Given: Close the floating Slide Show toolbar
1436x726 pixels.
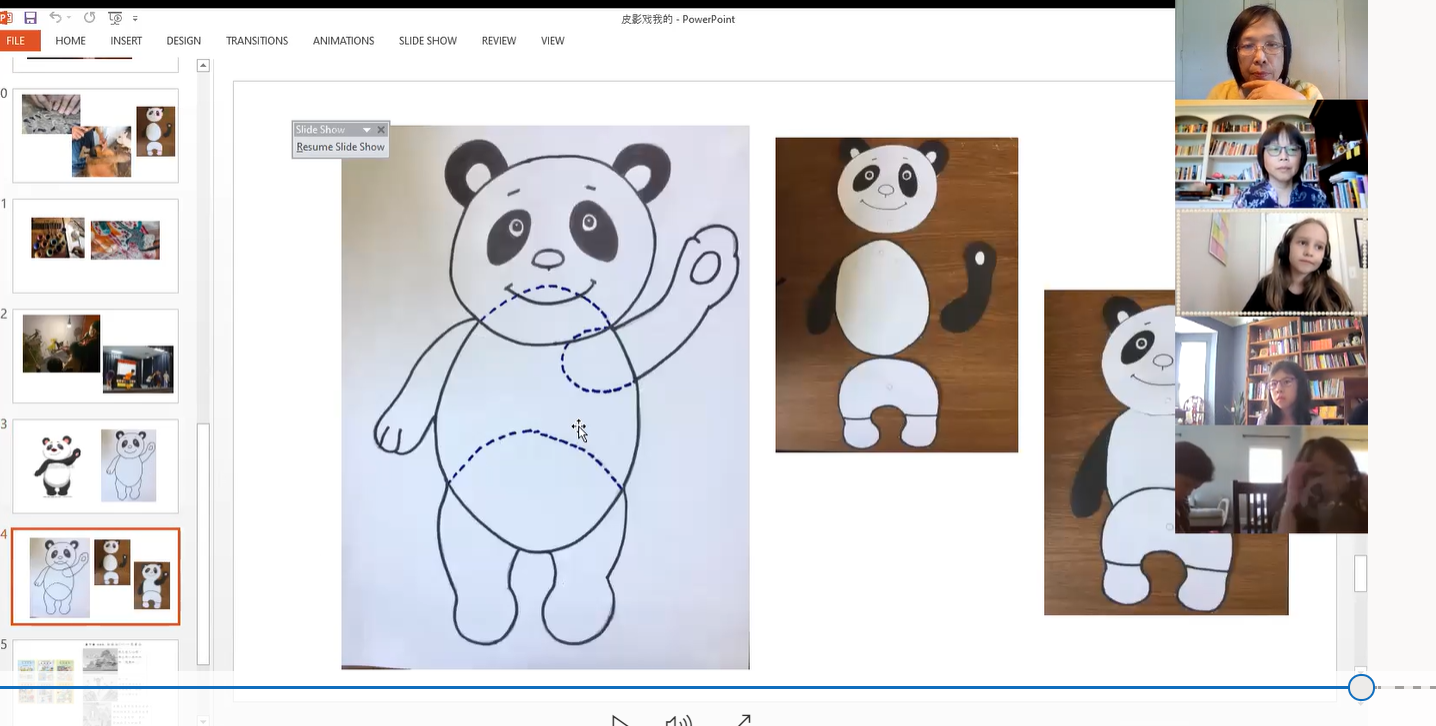Looking at the screenshot, I should 381,129.
